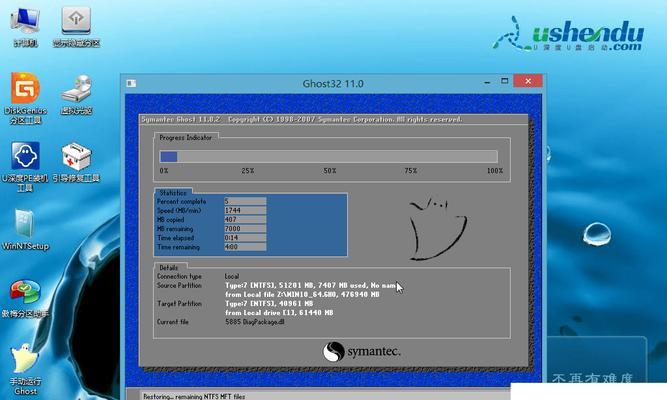
Task: Click the MB copied value 407
Action: click(245, 220)
